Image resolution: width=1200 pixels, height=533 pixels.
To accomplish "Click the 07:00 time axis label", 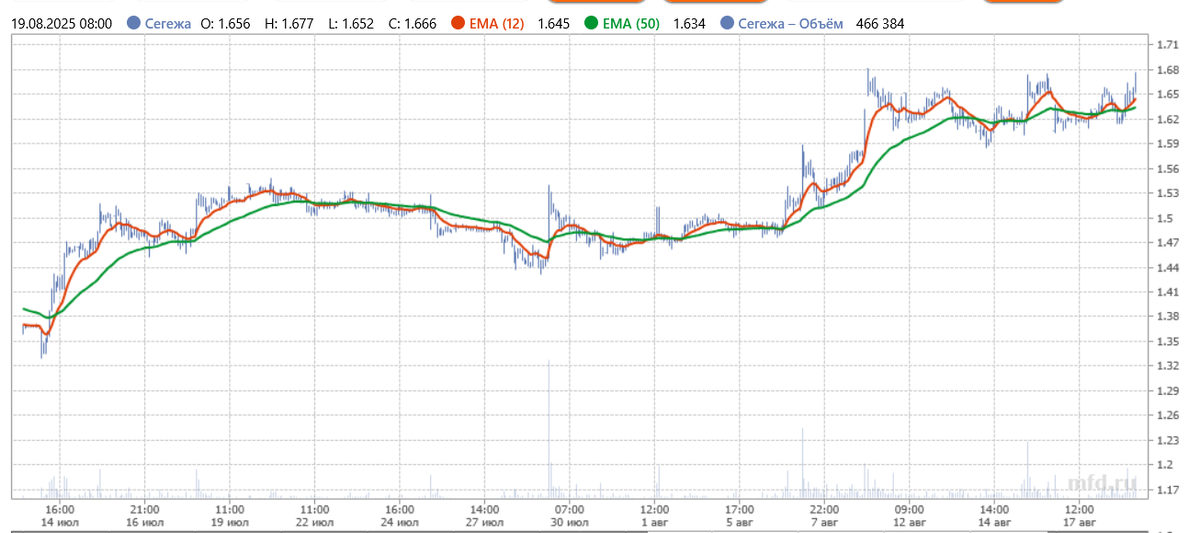I will point(569,509).
